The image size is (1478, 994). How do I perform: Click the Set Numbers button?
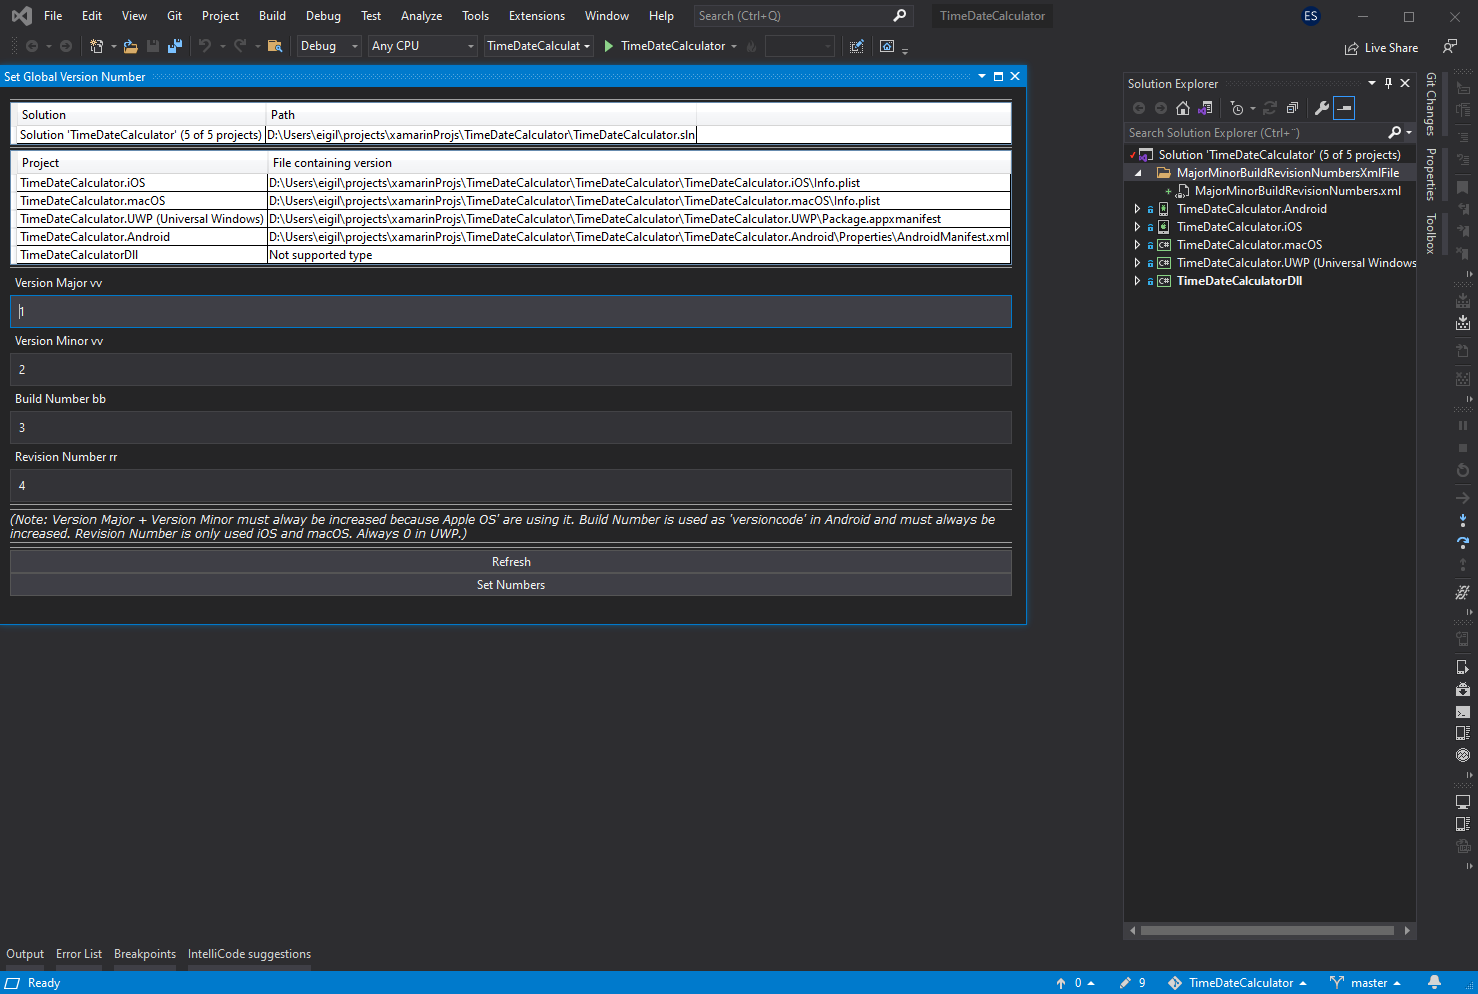tap(510, 585)
